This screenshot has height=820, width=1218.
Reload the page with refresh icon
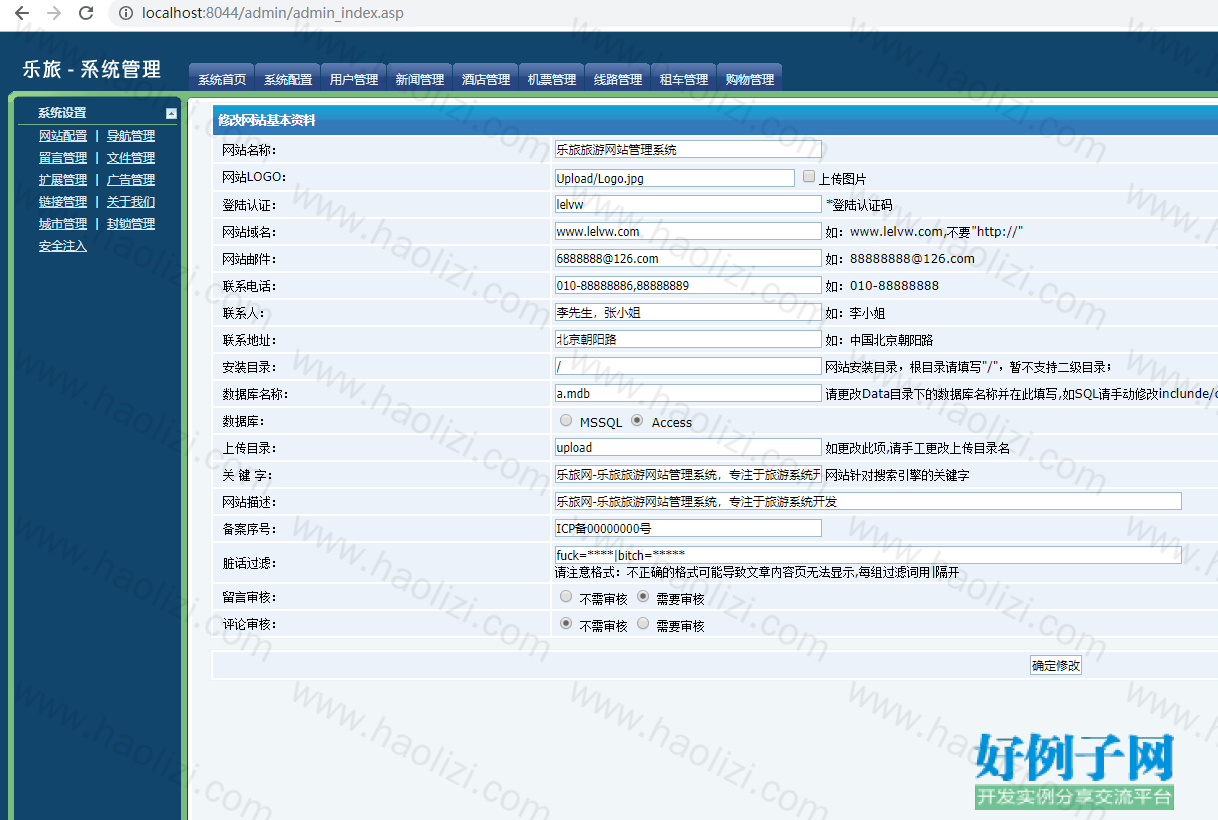click(x=86, y=13)
